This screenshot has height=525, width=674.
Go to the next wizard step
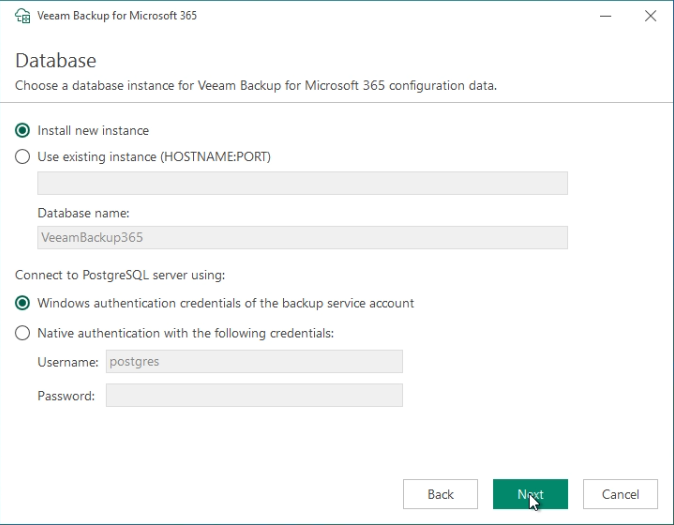click(x=530, y=494)
